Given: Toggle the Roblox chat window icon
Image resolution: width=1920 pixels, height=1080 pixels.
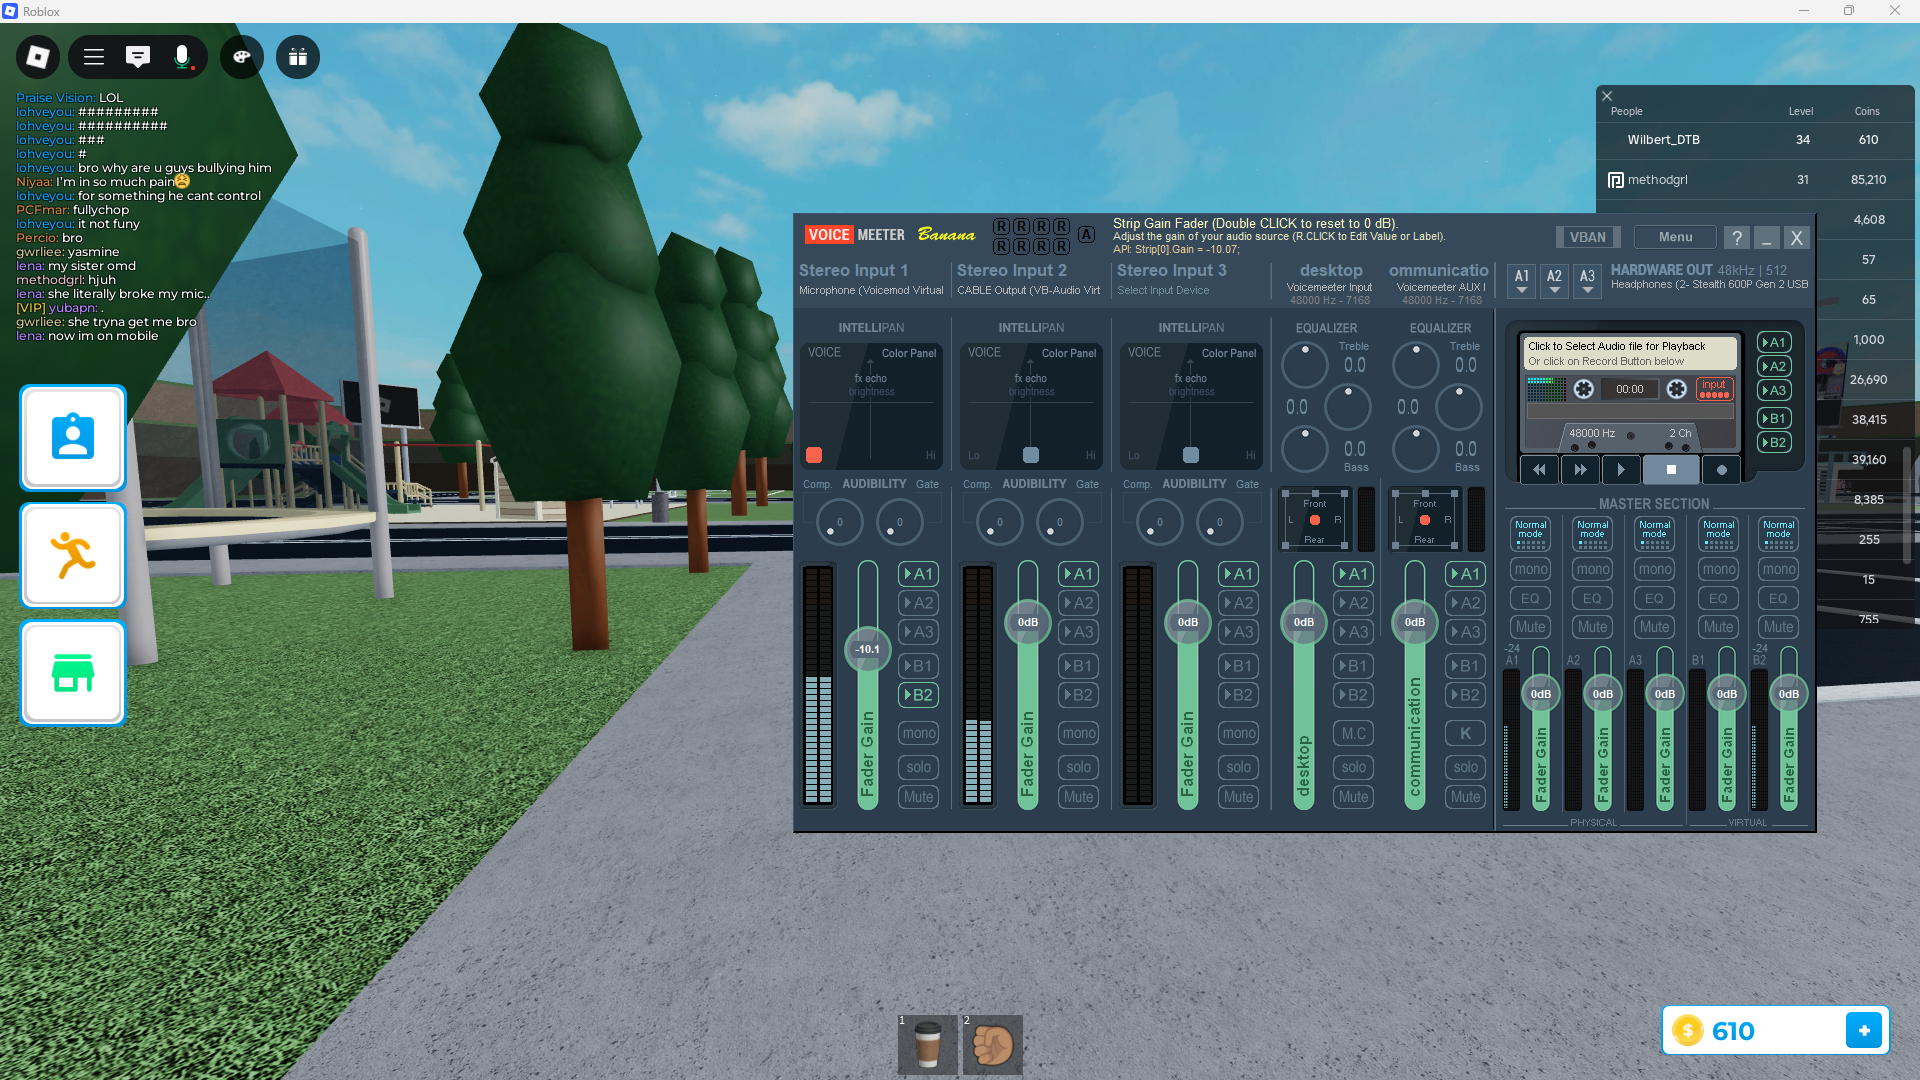Looking at the screenshot, I should click(x=138, y=57).
